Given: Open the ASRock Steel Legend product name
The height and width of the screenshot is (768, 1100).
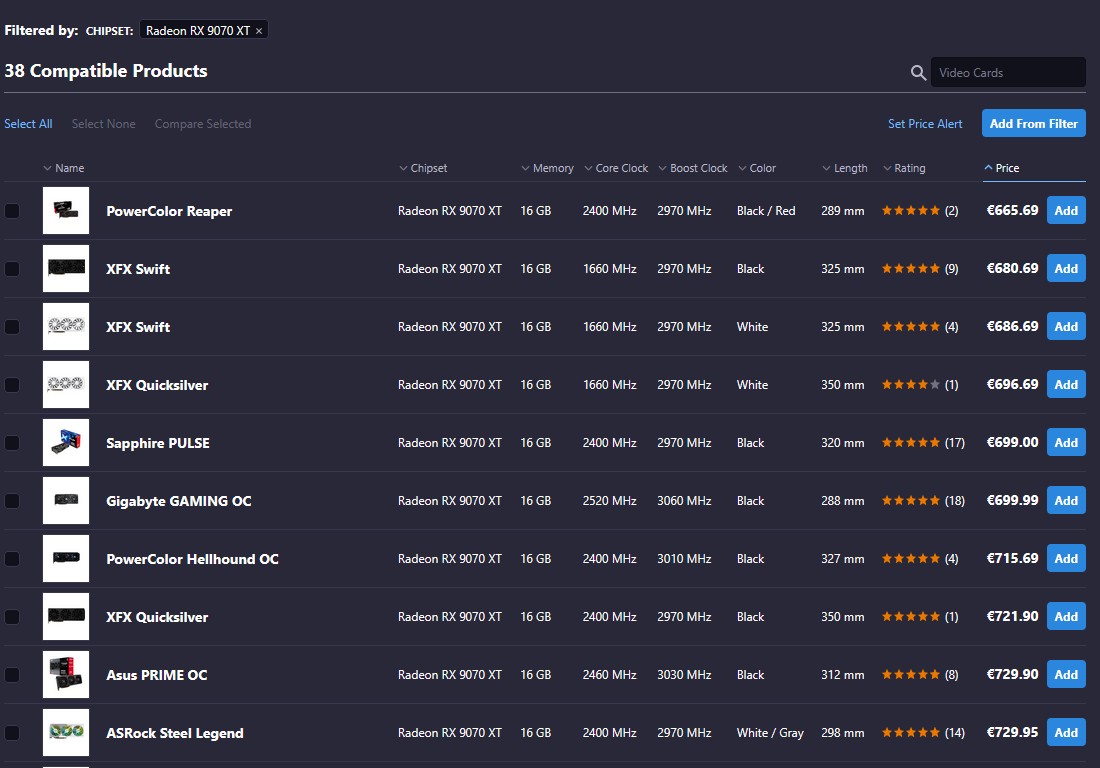Looking at the screenshot, I should [175, 733].
